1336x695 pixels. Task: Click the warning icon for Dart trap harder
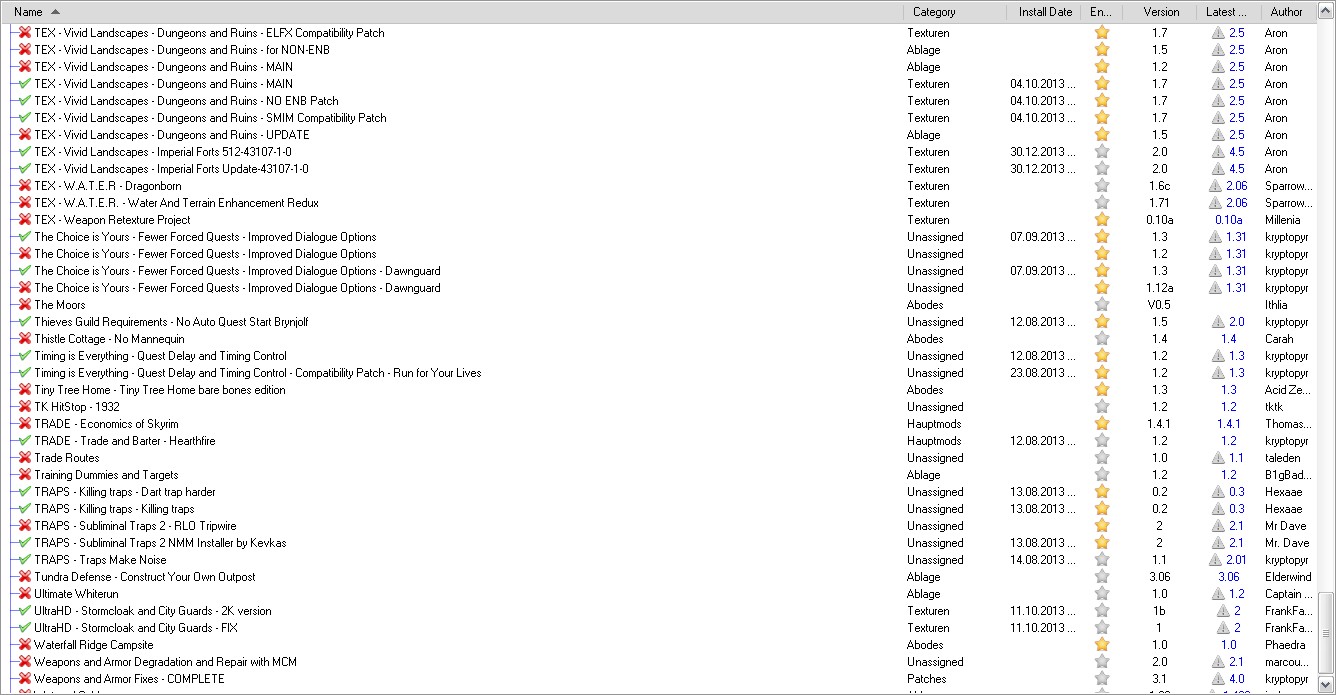(1217, 492)
